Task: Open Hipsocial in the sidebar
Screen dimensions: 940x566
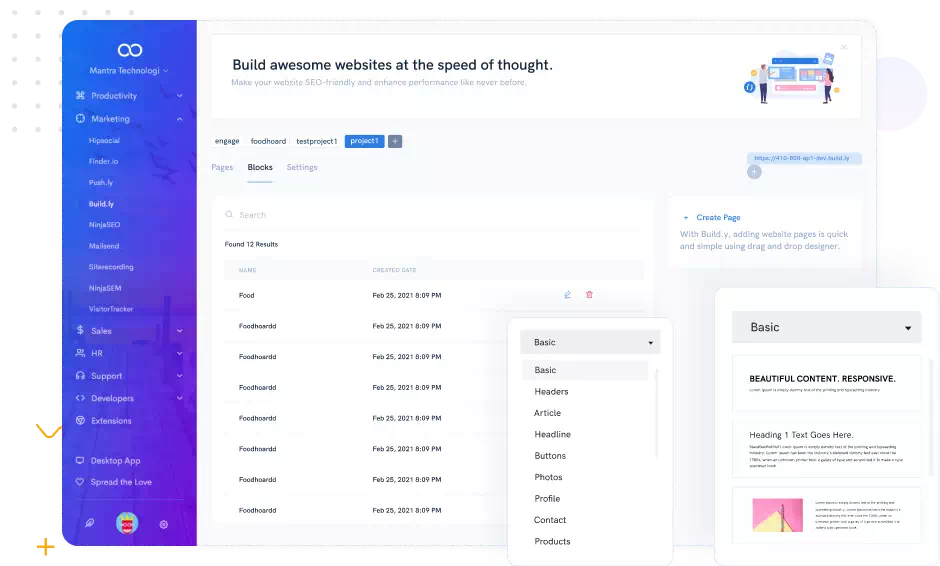Action: tap(104, 140)
